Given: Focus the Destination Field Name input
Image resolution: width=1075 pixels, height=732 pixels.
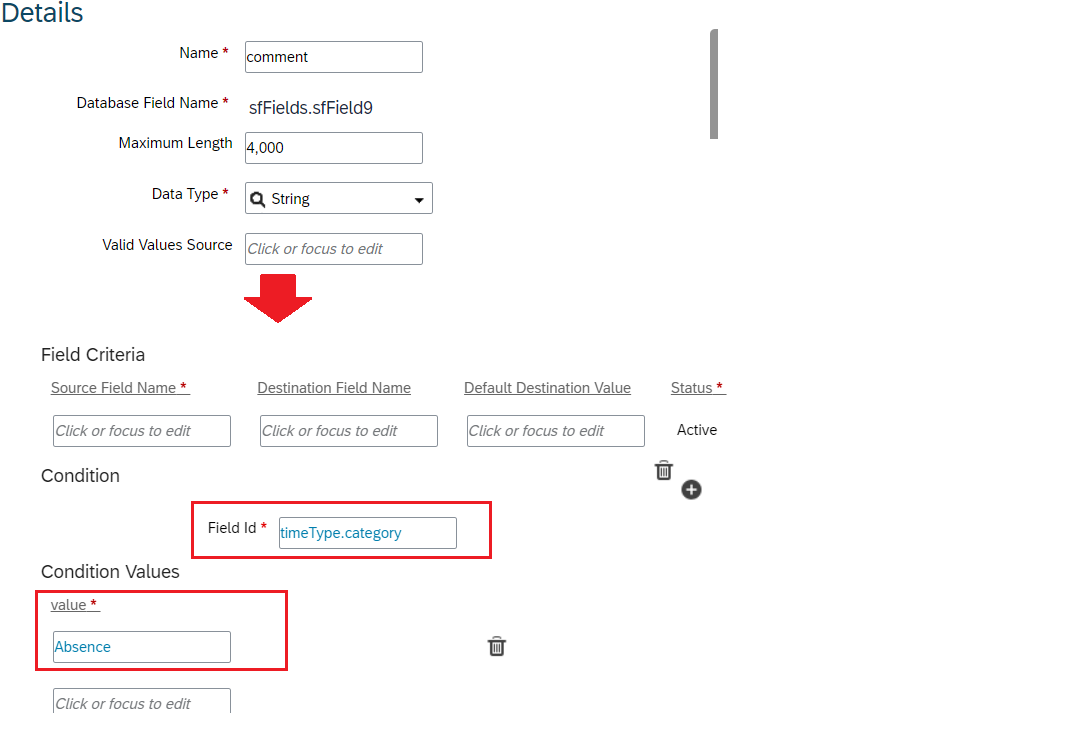Looking at the screenshot, I should tap(349, 431).
